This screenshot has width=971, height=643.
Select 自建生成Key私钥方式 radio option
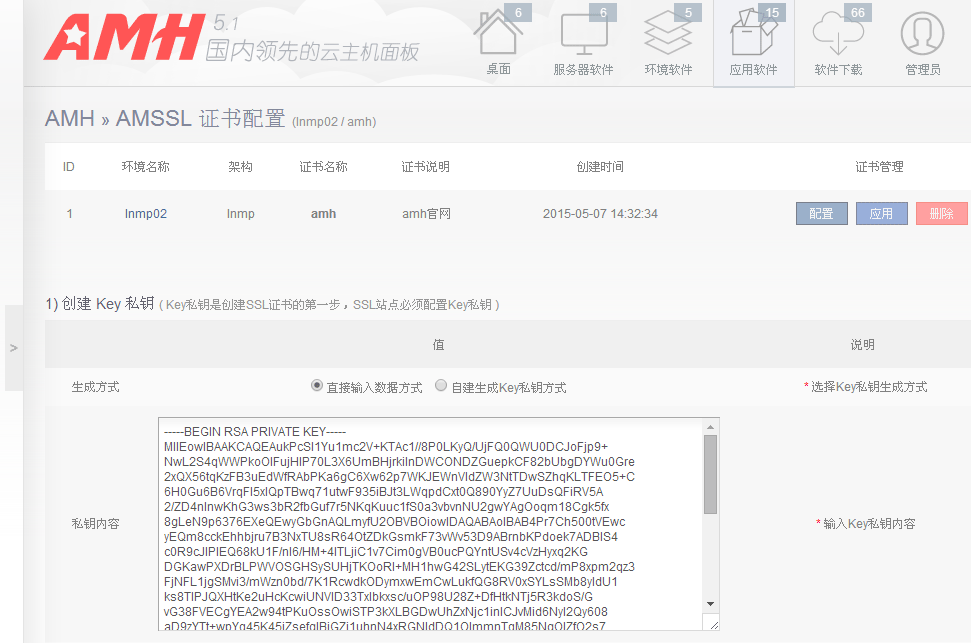pos(441,386)
